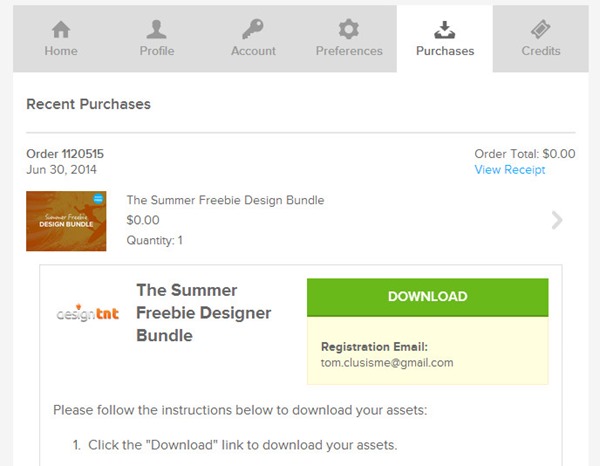Image resolution: width=600 pixels, height=466 pixels.
Task: Click the Summer Freebie Design Bundle thumbnail
Action: [x=66, y=221]
